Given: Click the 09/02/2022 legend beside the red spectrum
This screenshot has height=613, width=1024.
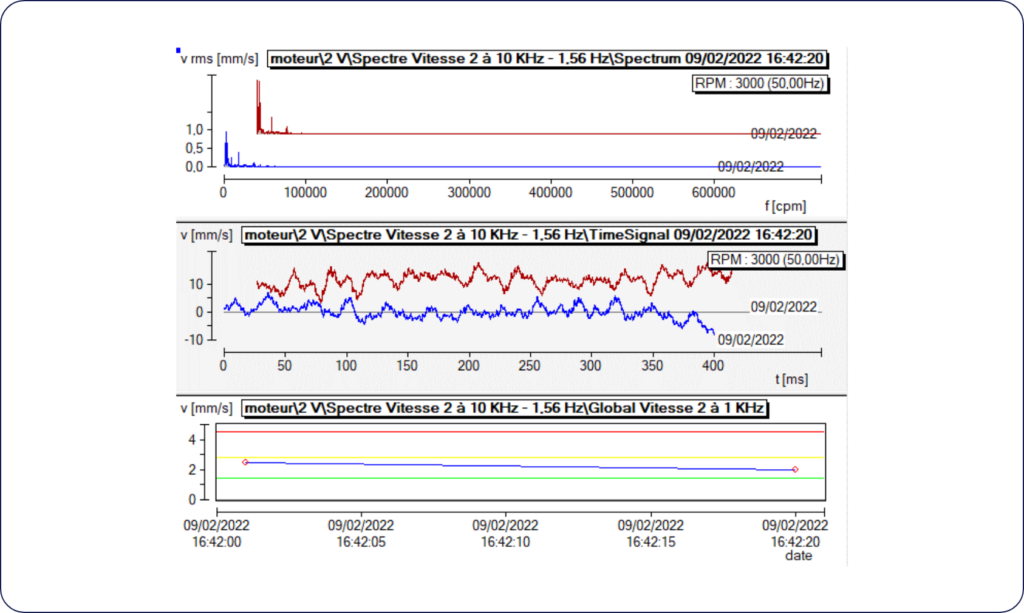Looking at the screenshot, I should point(786,132).
